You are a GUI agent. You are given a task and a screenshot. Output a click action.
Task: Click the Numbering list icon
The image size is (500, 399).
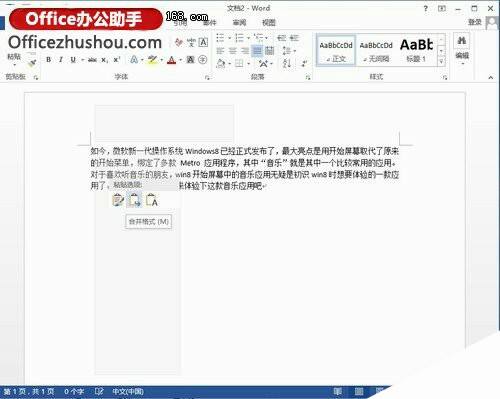239,38
